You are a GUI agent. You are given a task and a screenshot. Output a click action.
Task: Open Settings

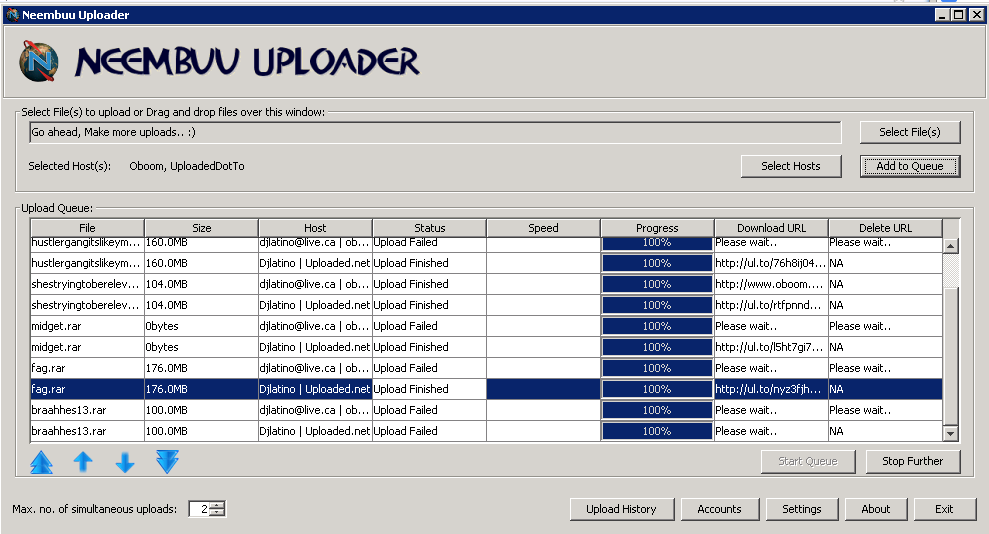coord(802,509)
